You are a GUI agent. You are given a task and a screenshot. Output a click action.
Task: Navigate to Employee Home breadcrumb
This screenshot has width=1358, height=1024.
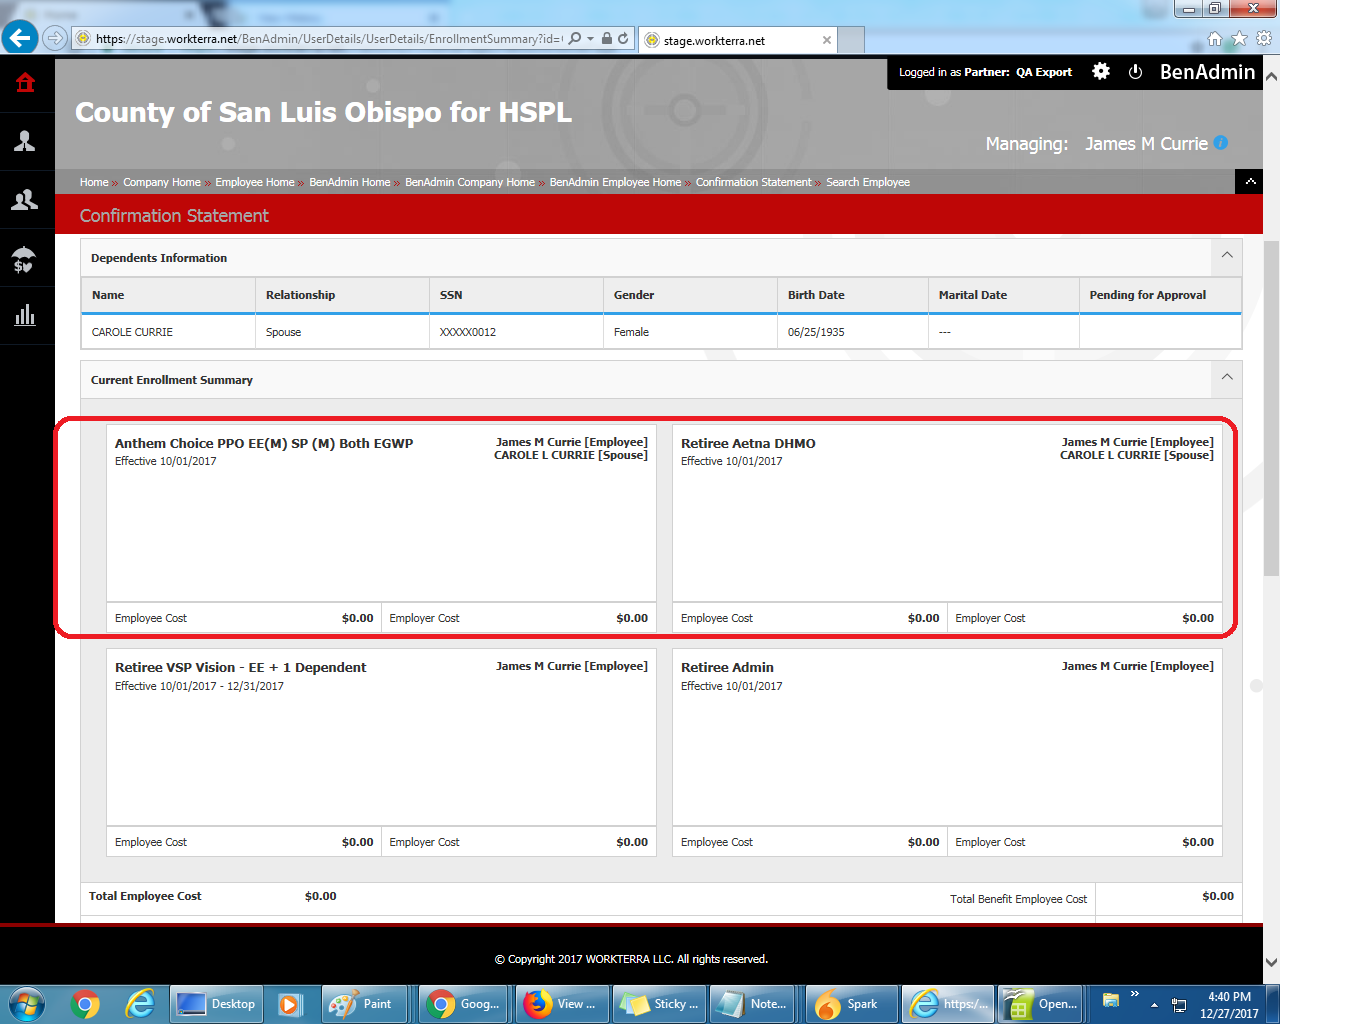click(x=254, y=182)
